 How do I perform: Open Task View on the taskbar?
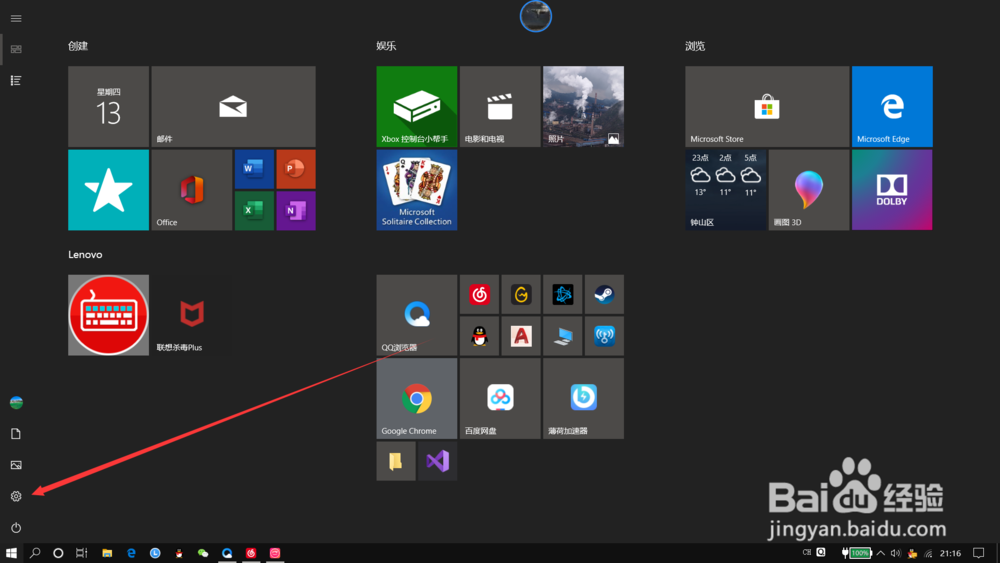[x=82, y=553]
